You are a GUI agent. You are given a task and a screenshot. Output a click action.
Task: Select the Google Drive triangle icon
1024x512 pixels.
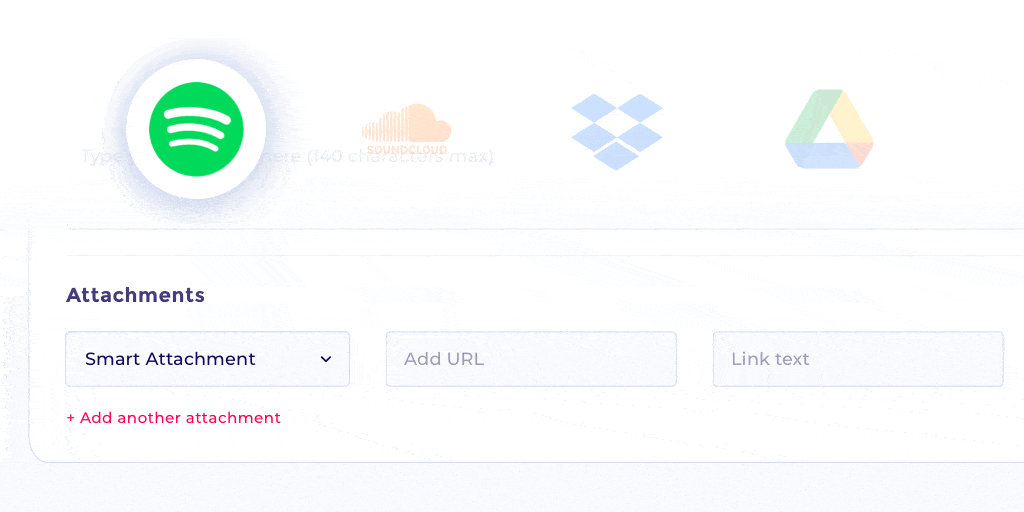pyautogui.click(x=829, y=129)
